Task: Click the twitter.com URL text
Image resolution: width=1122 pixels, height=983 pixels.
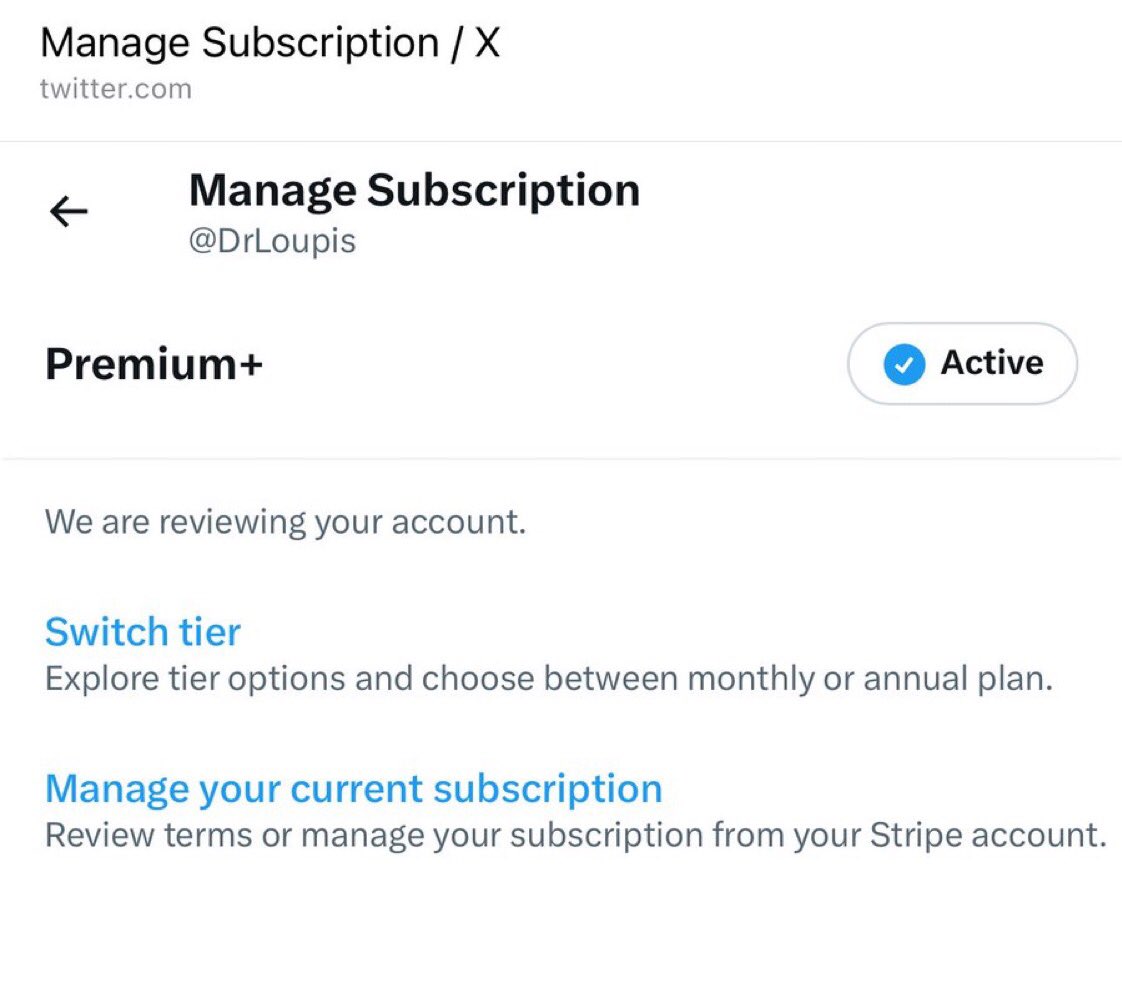Action: point(115,88)
